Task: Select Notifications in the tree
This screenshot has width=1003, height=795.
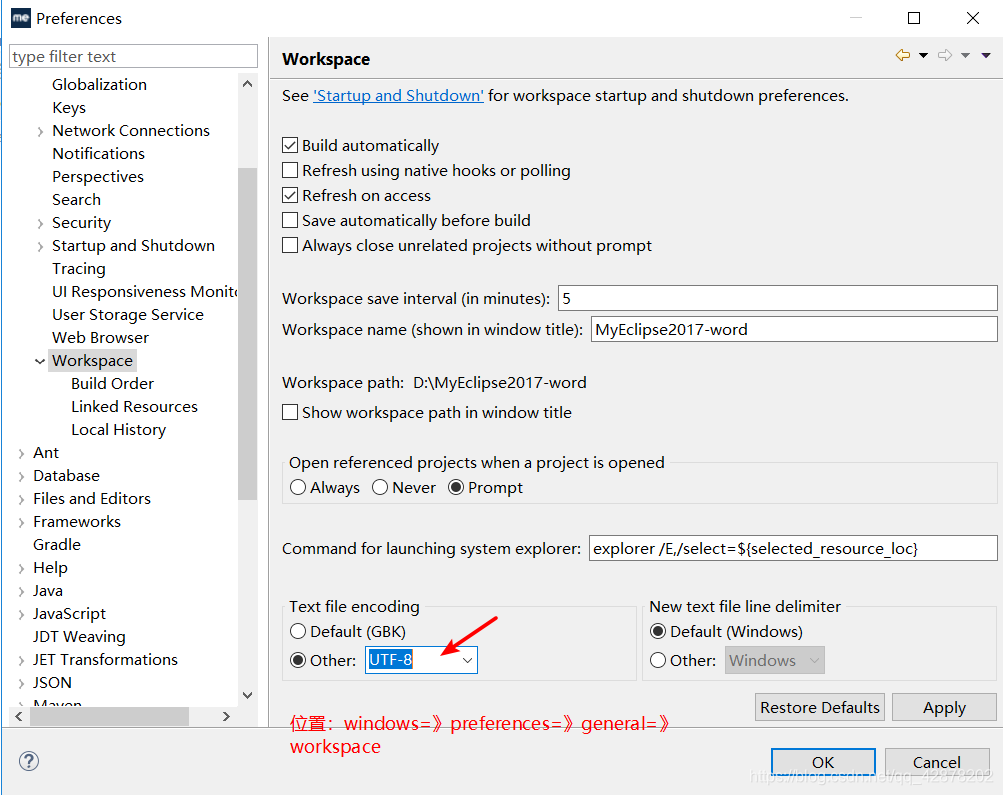Action: click(x=99, y=153)
